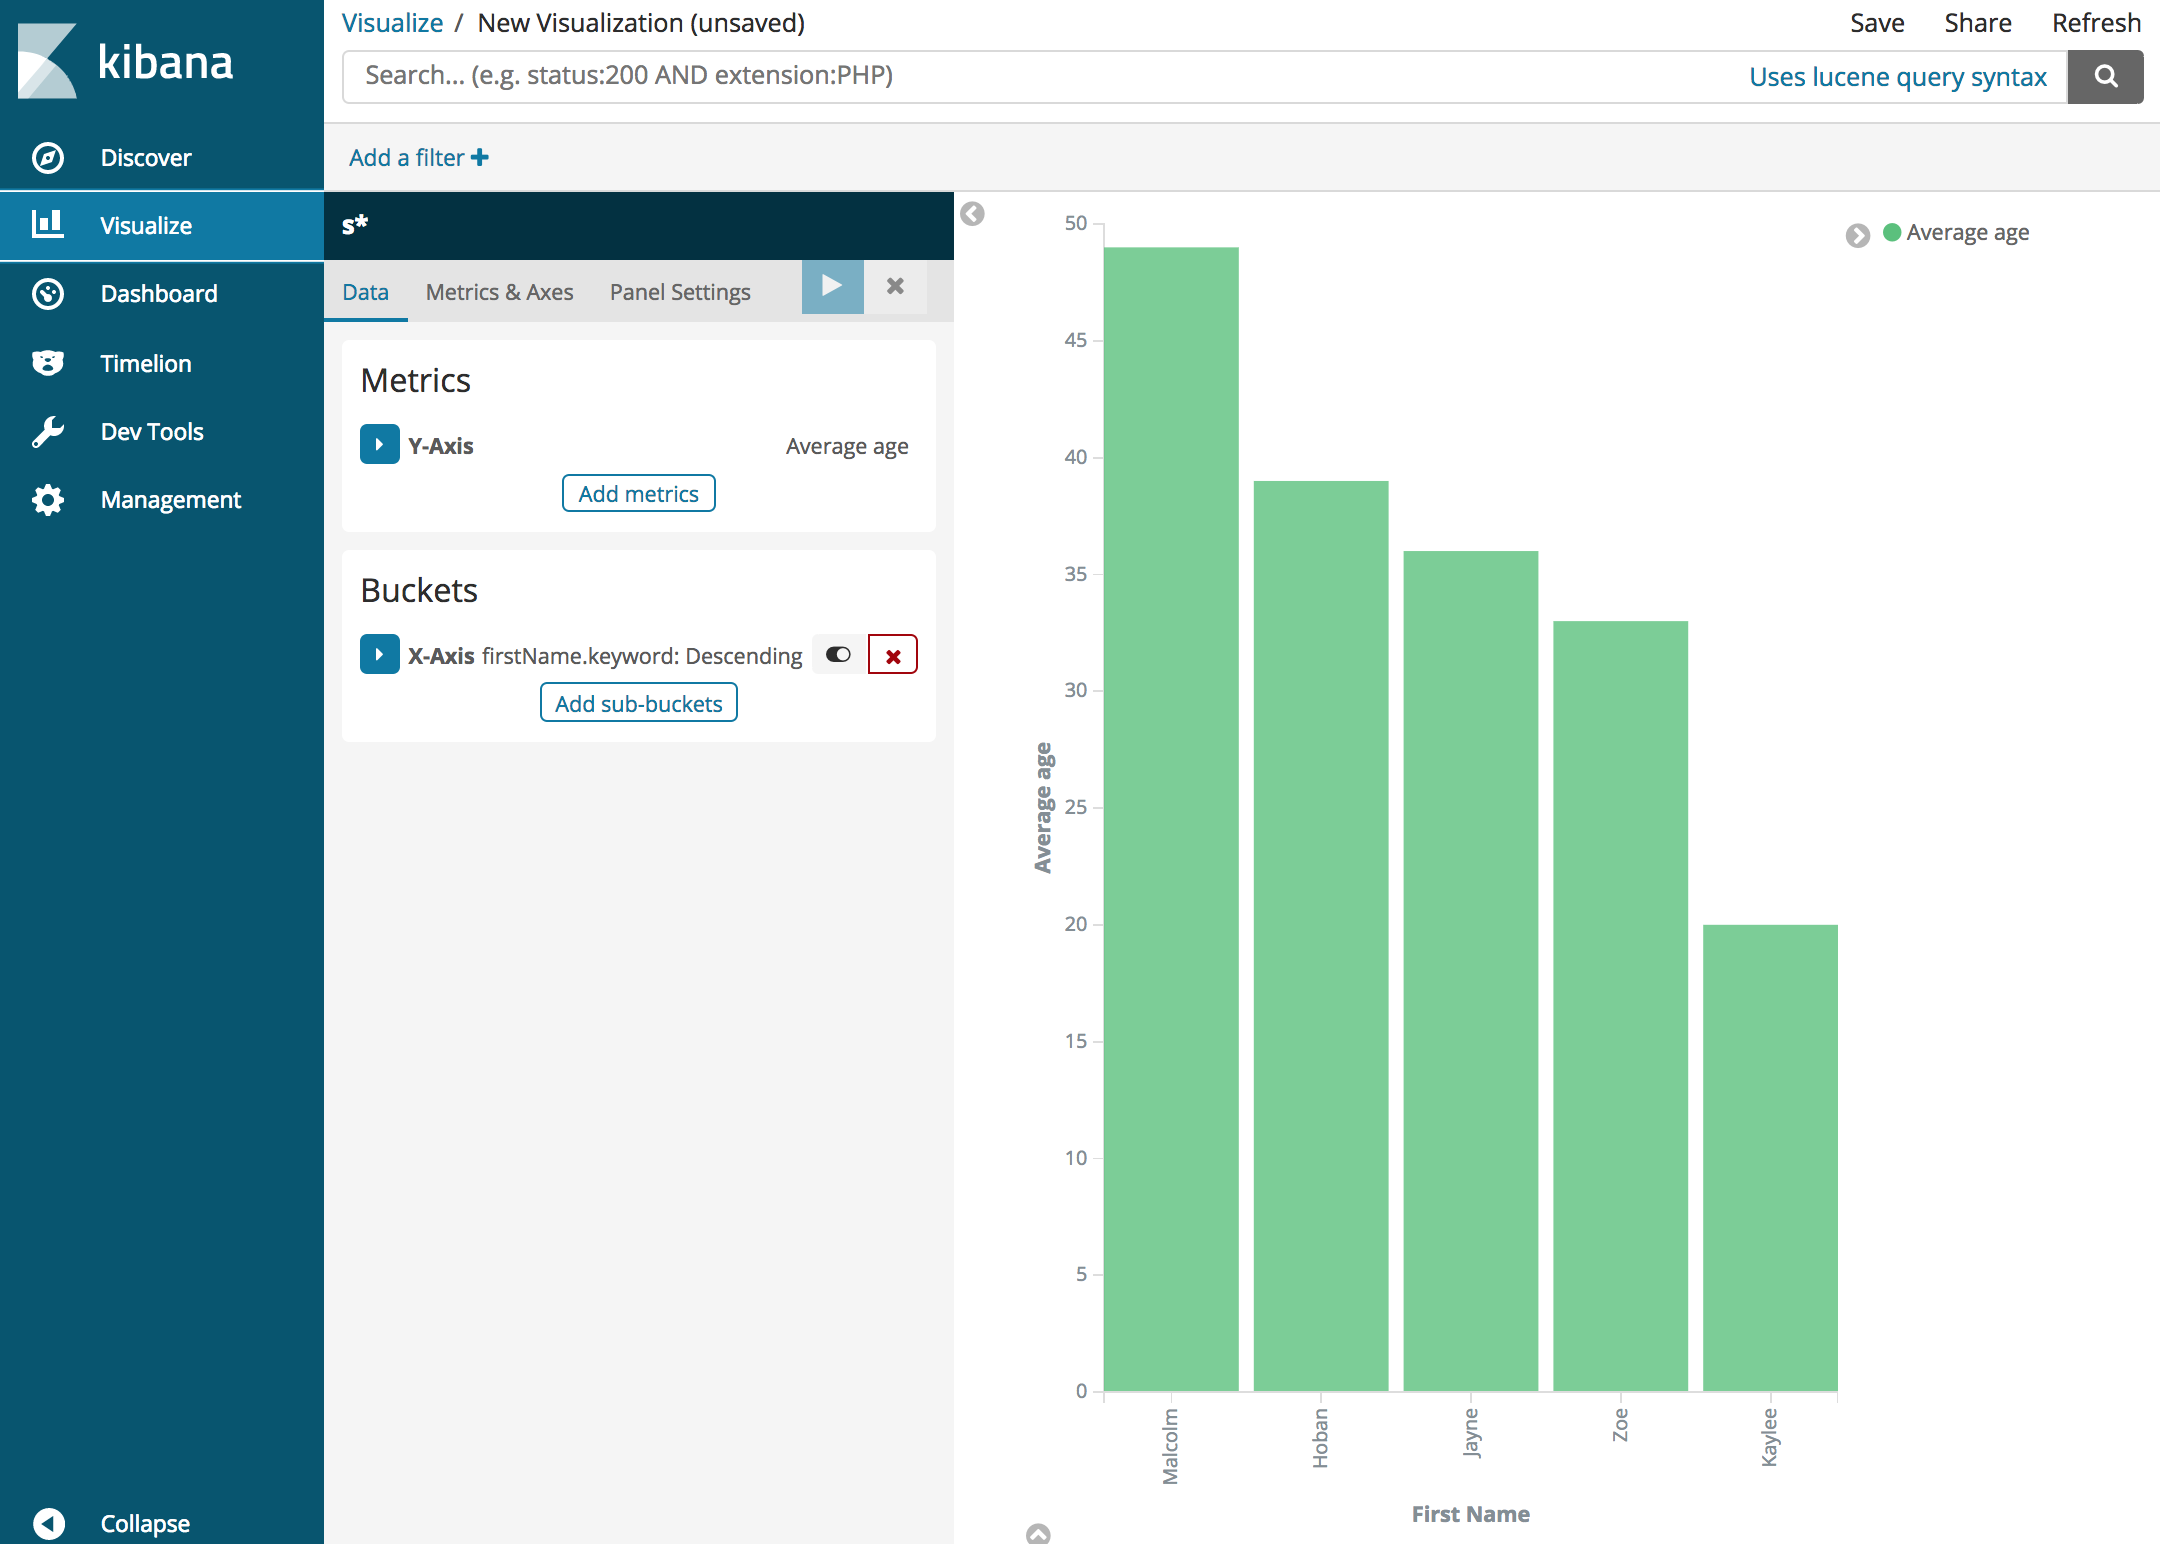The height and width of the screenshot is (1544, 2160).
Task: Open the Discover compass icon
Action: click(x=48, y=158)
